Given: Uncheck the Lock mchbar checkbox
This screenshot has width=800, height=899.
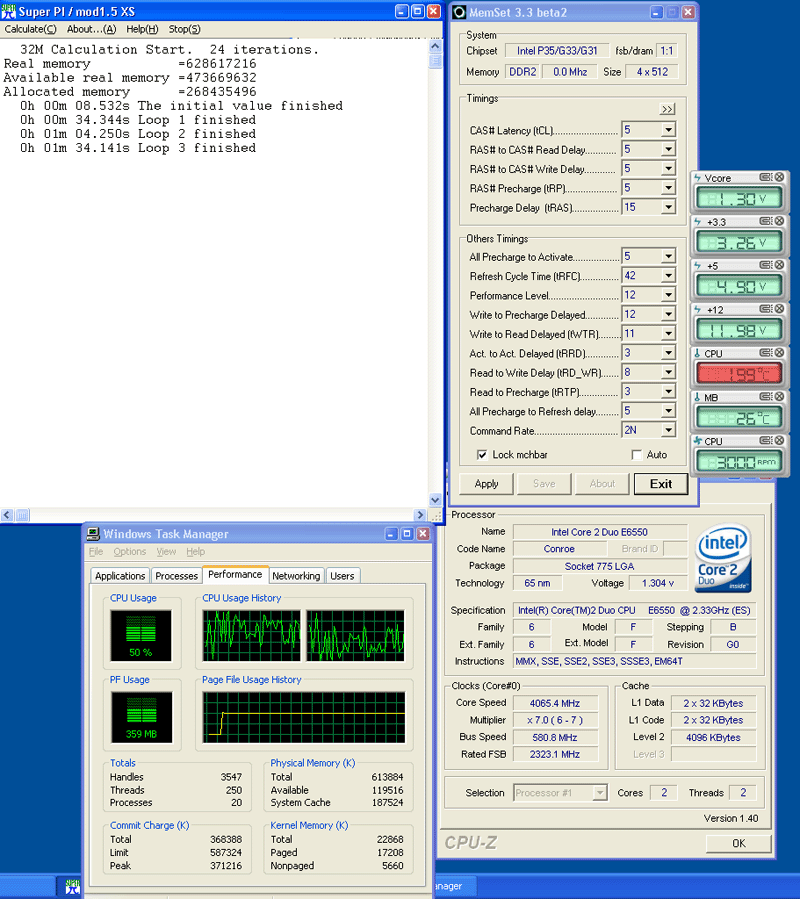Looking at the screenshot, I should coord(483,455).
